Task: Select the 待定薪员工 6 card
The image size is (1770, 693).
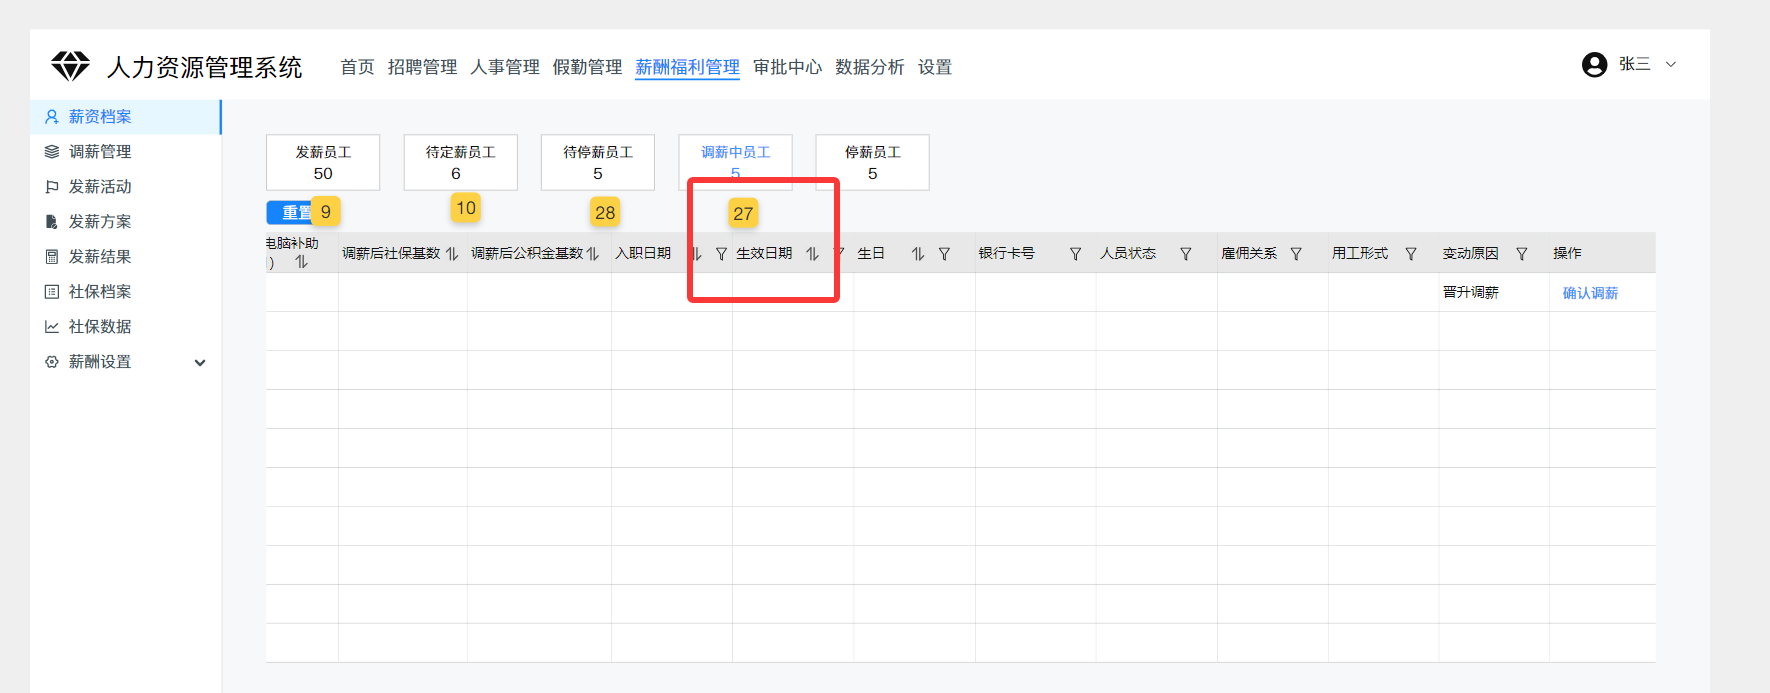Action: click(460, 162)
